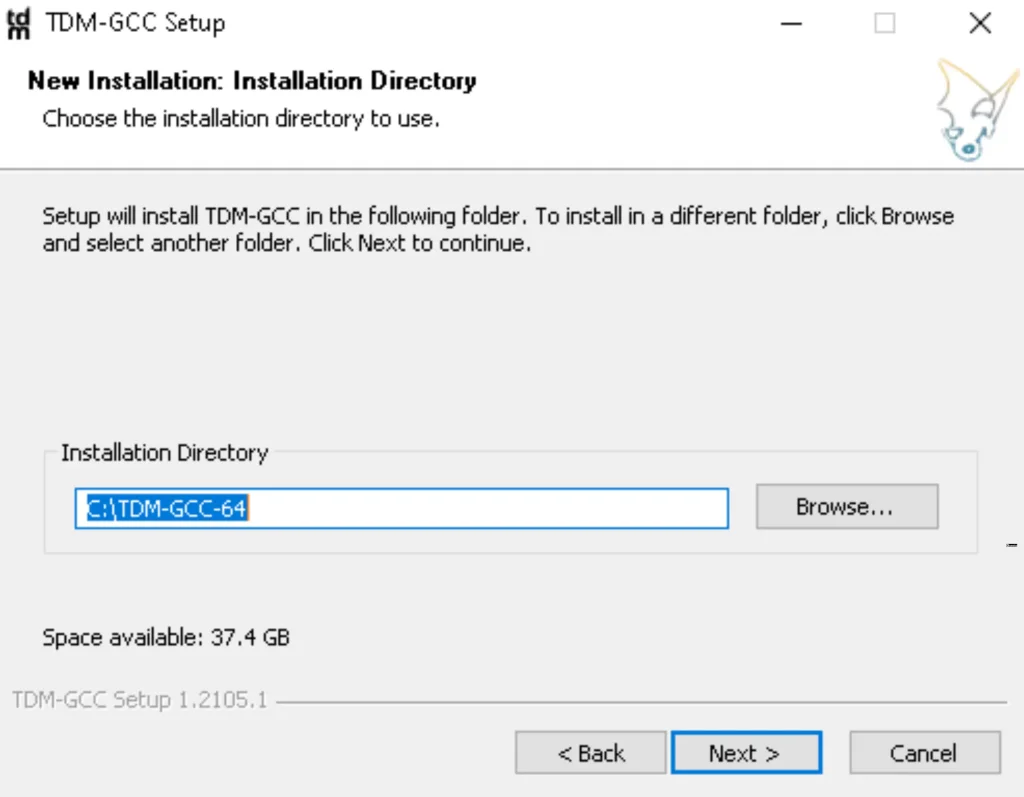
Task: Cancel the TDM-GCC setup
Action: 925,753
